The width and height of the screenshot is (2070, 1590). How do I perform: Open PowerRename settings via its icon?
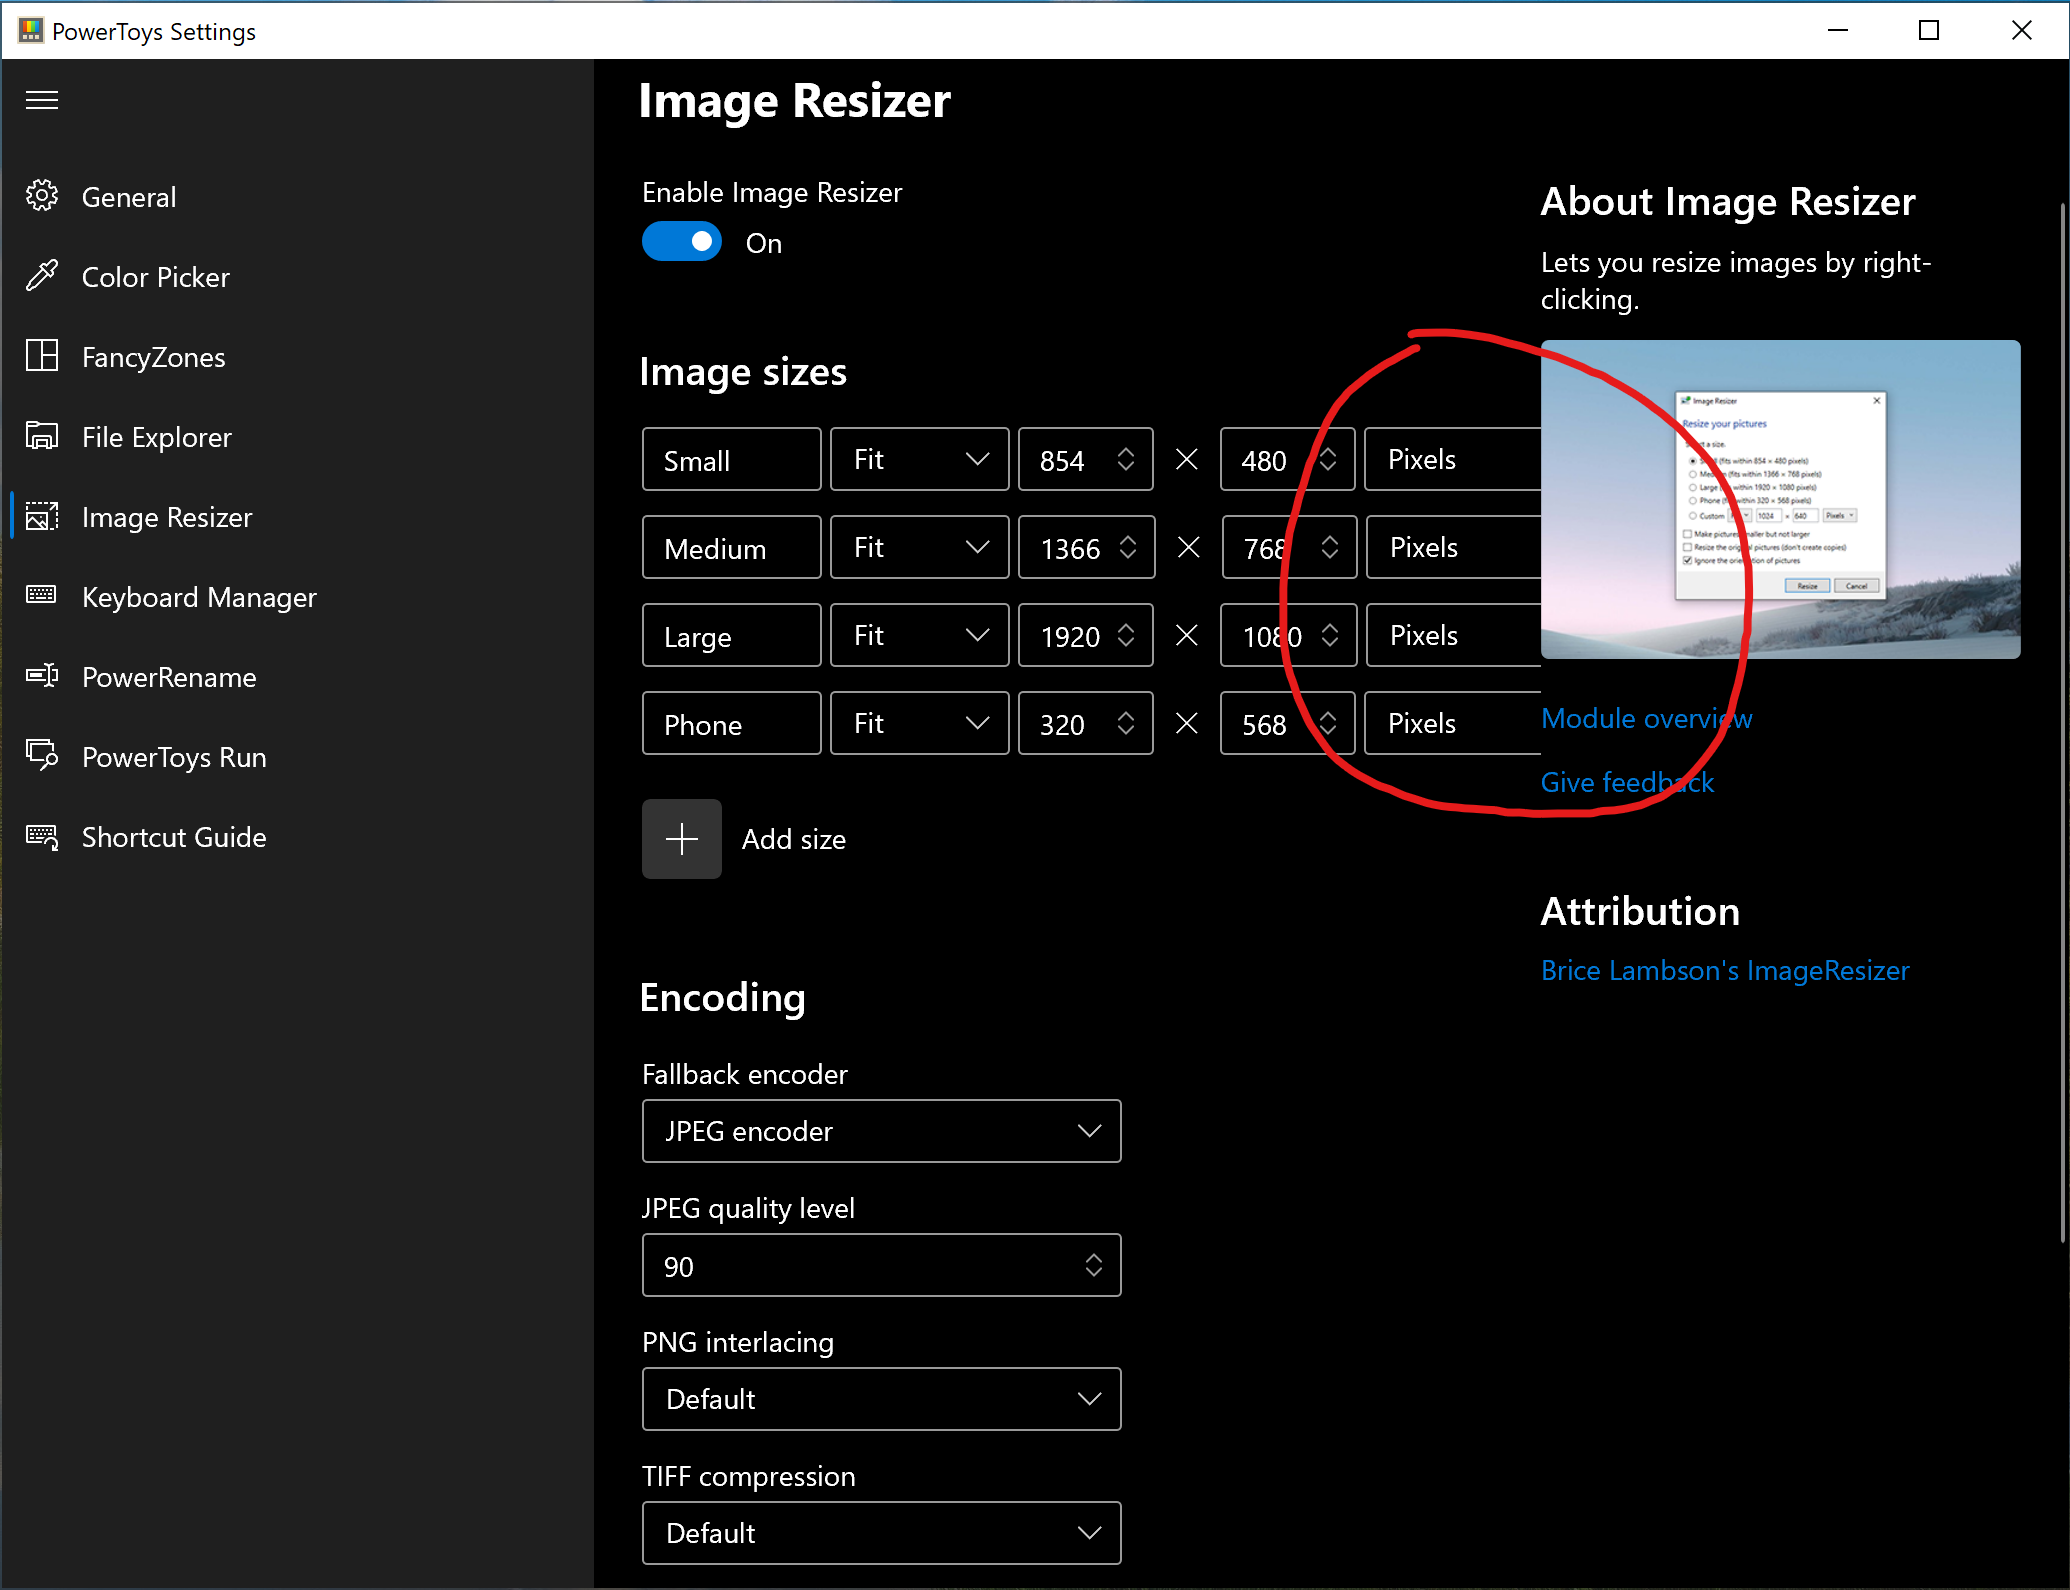point(41,676)
